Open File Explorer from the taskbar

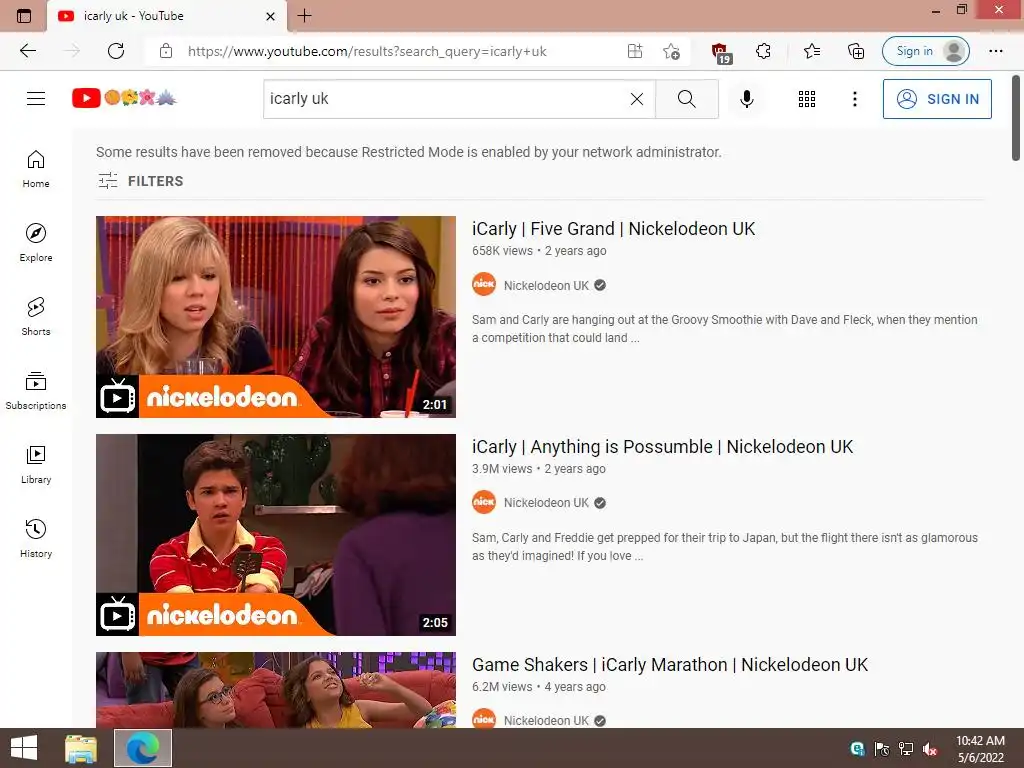[81, 748]
